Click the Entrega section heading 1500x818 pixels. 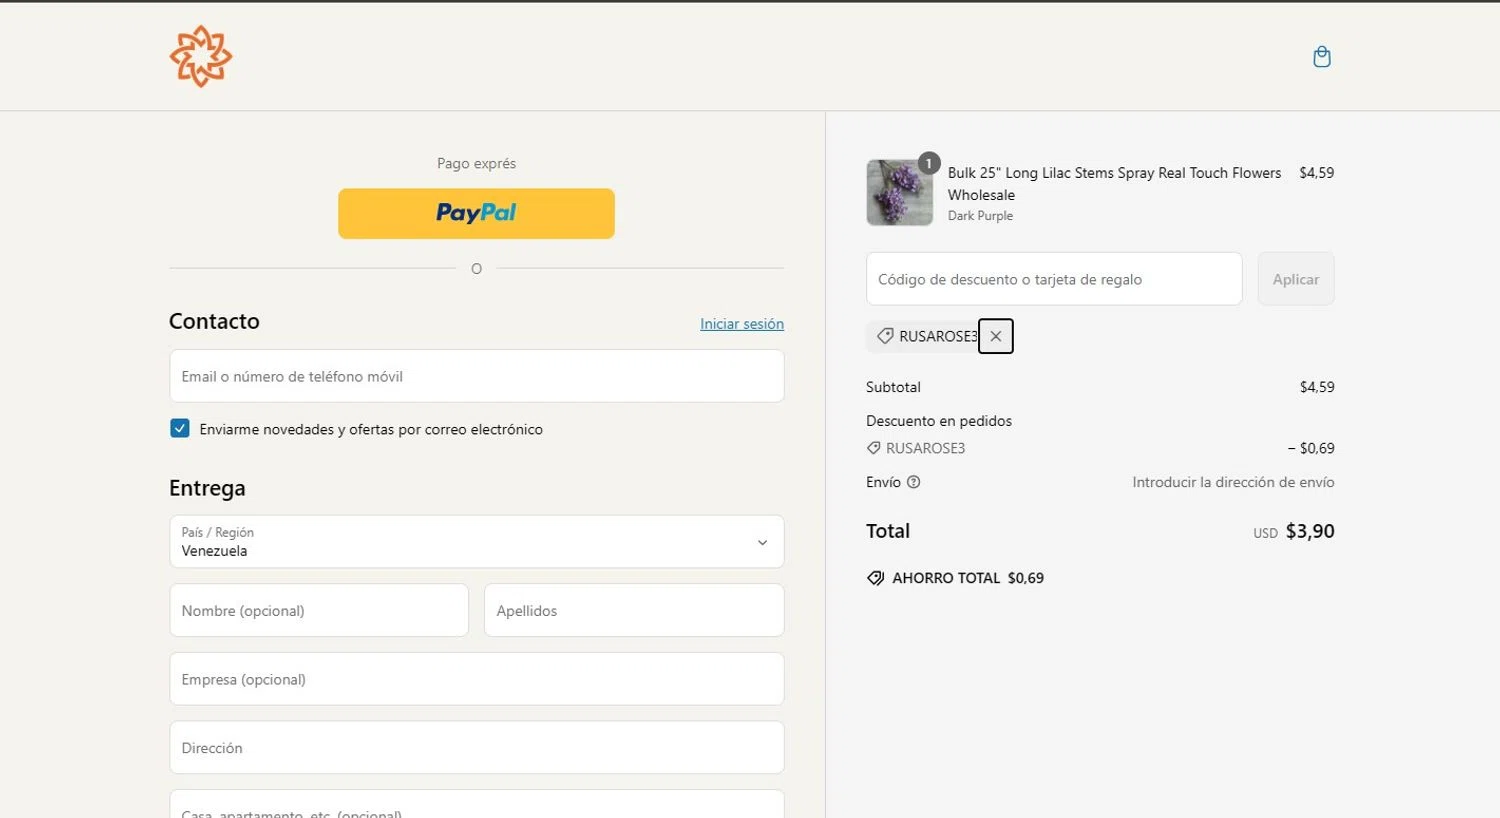point(207,488)
